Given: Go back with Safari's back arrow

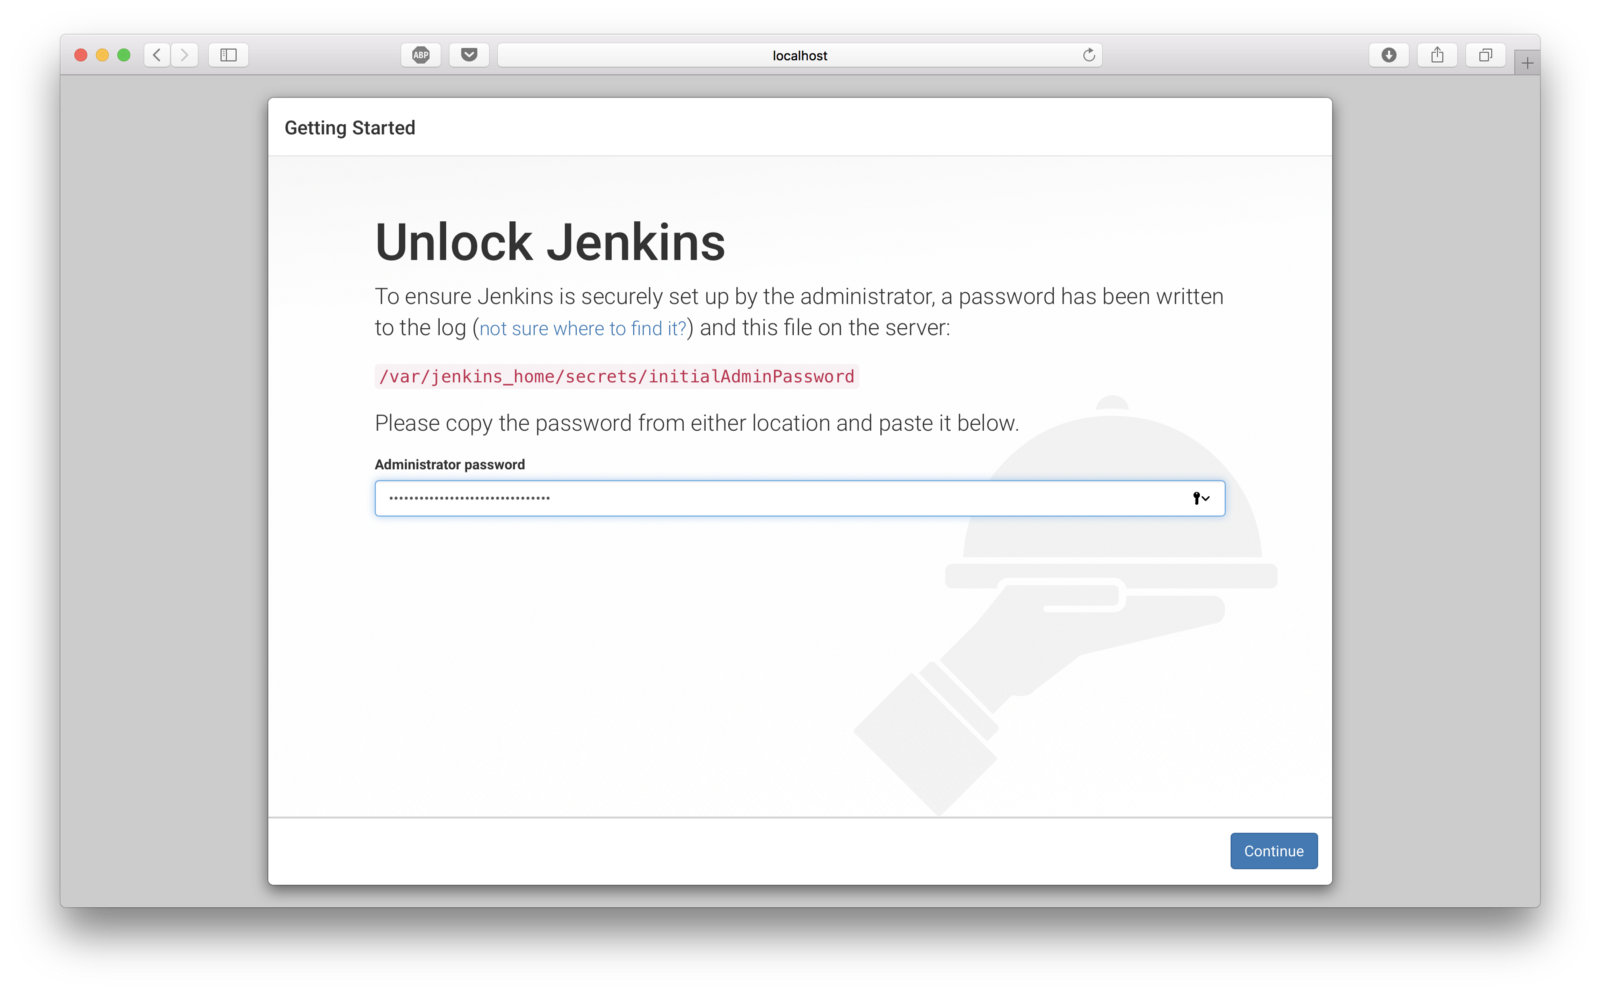Looking at the screenshot, I should [x=157, y=55].
